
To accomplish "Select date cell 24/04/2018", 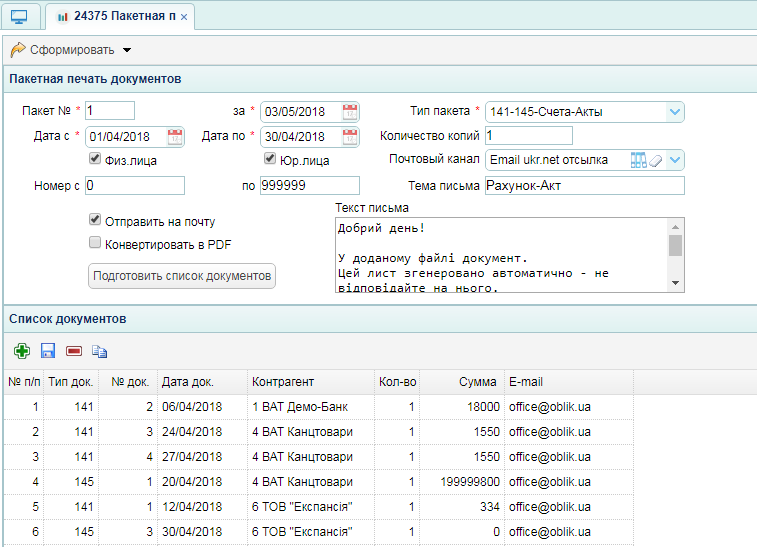I will pyautogui.click(x=203, y=432).
